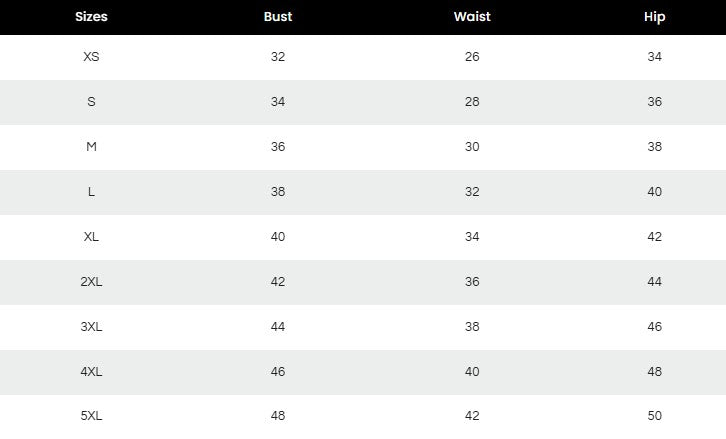This screenshot has height=439, width=726.
Task: Click the Sizes column header
Action: (x=91, y=17)
